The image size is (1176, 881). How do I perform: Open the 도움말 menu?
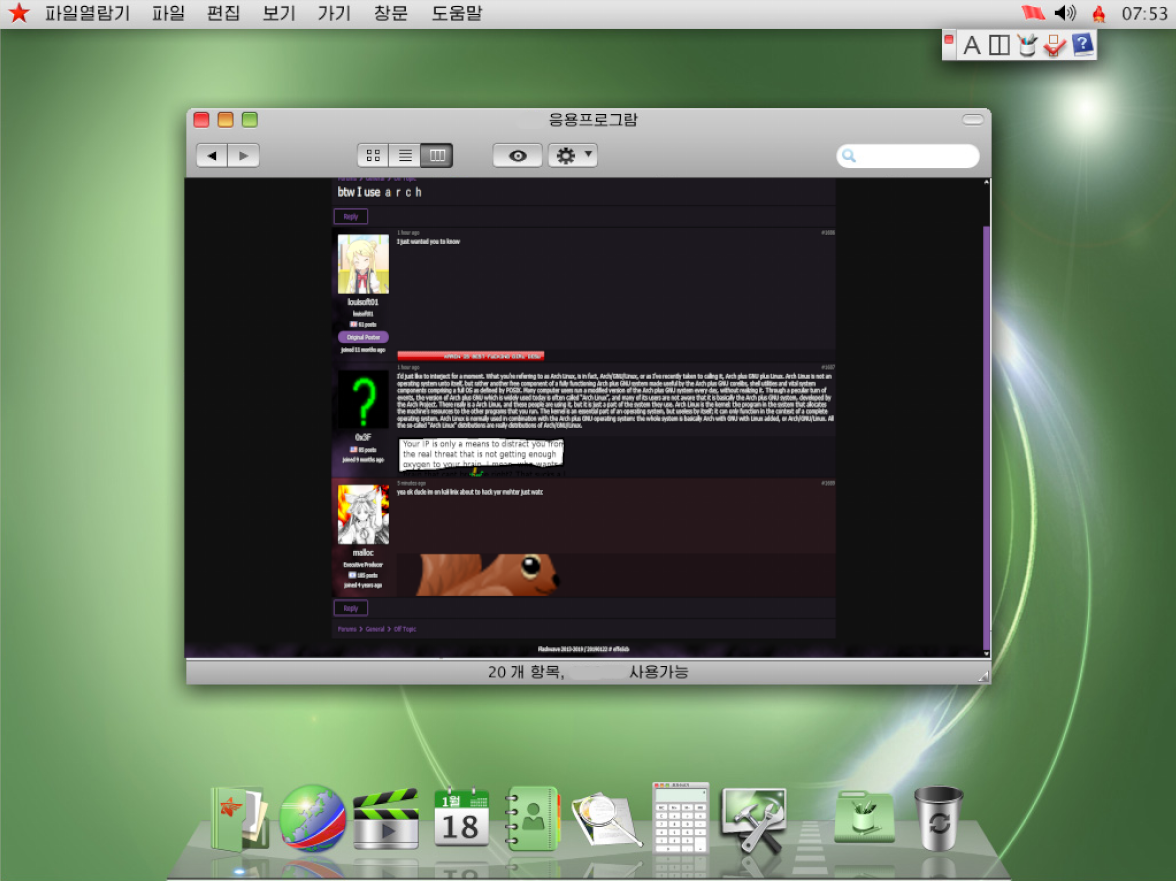[457, 13]
